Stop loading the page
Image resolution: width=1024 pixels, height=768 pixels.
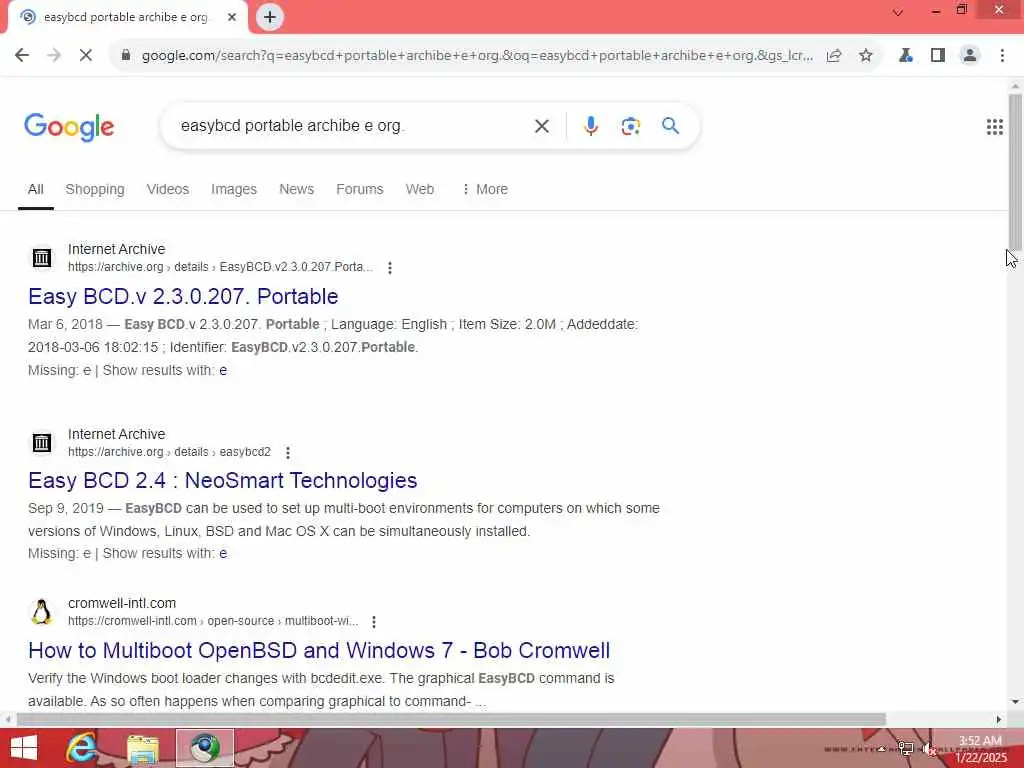[x=86, y=56]
